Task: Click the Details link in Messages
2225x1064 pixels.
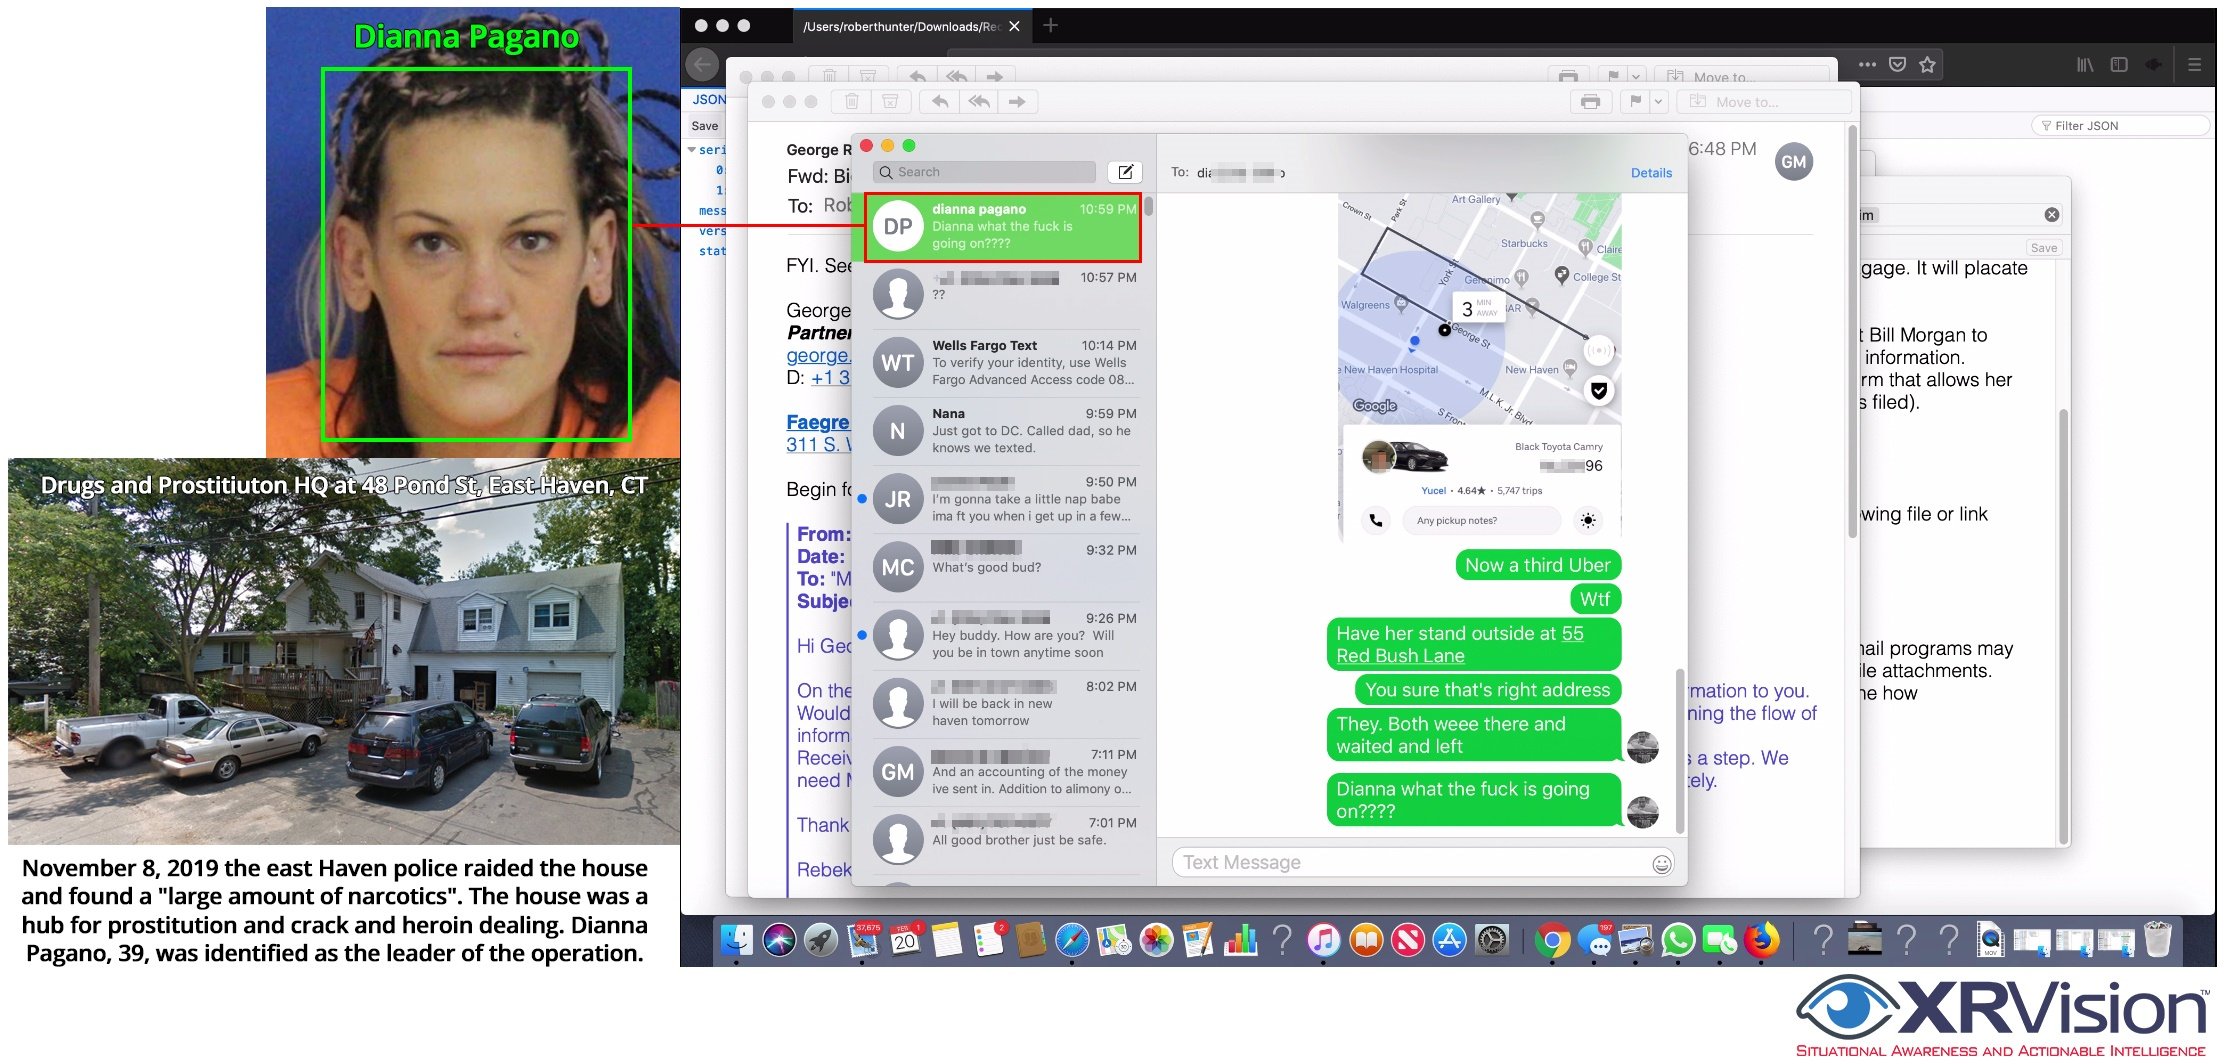Action: point(1650,173)
